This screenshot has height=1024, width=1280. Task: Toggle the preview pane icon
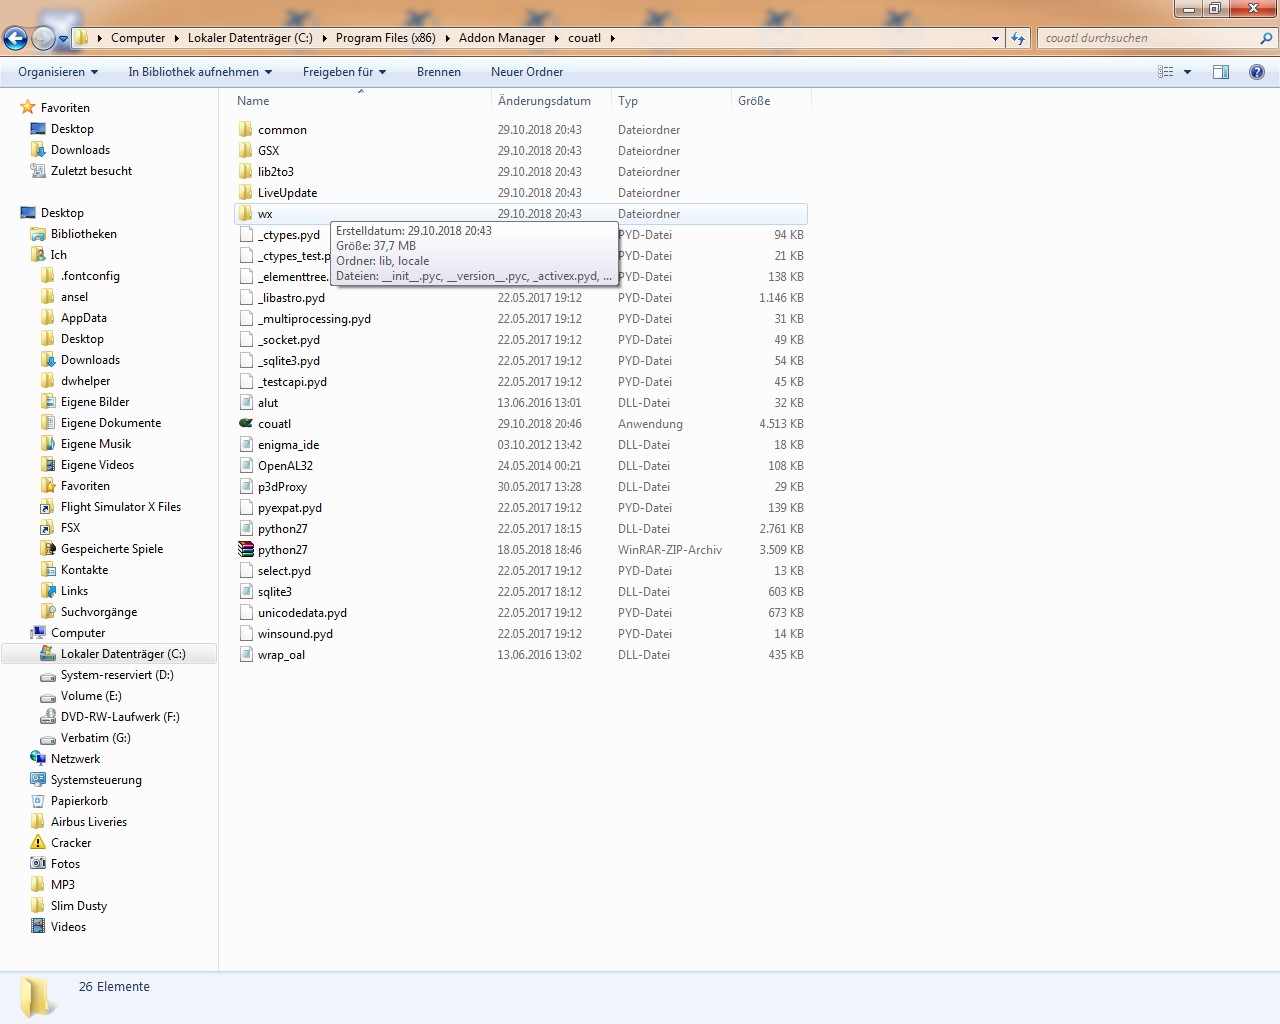tap(1221, 72)
